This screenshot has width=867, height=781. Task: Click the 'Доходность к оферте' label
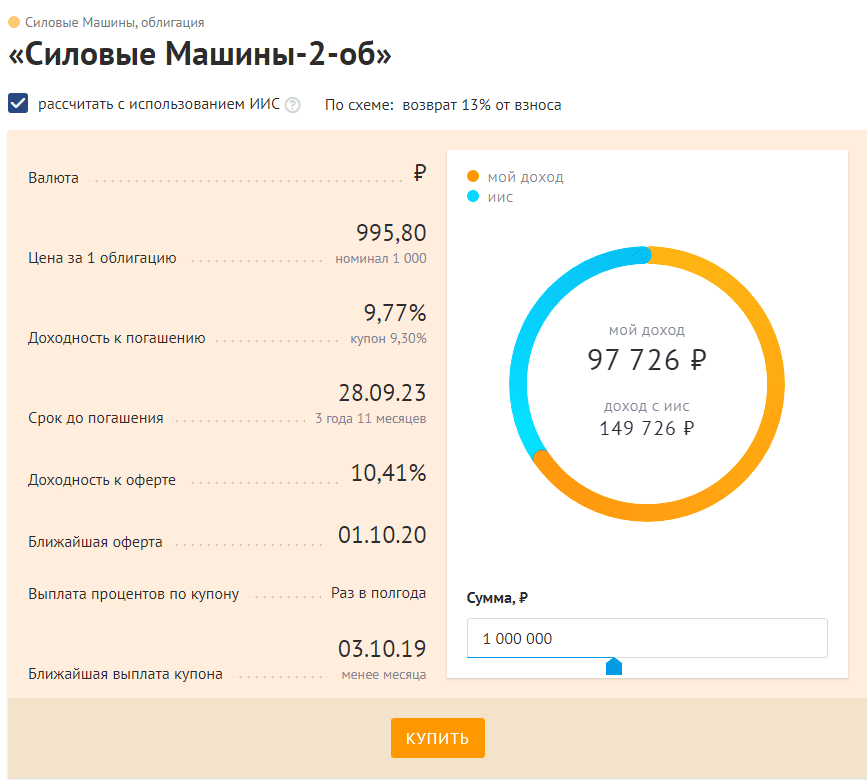[102, 480]
